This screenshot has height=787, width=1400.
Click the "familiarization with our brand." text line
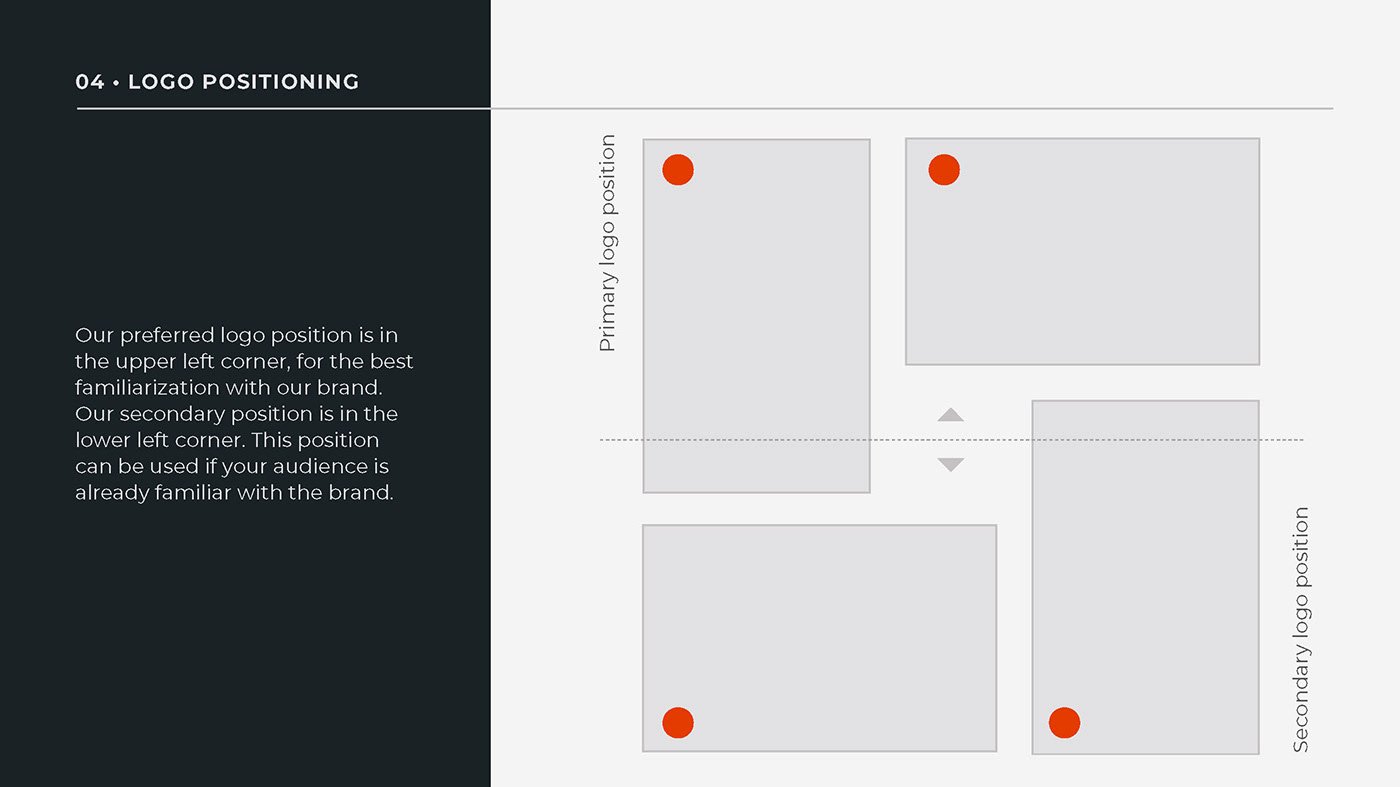pyautogui.click(x=229, y=388)
